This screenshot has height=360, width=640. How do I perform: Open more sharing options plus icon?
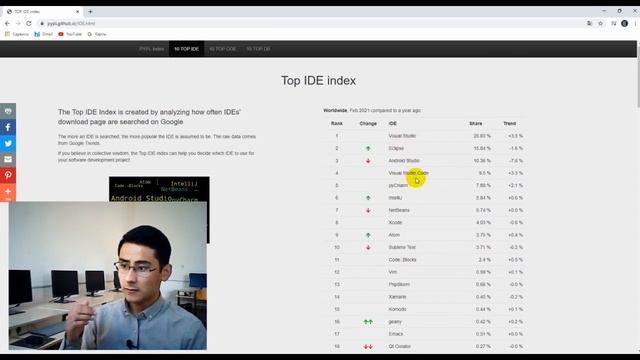[8, 192]
